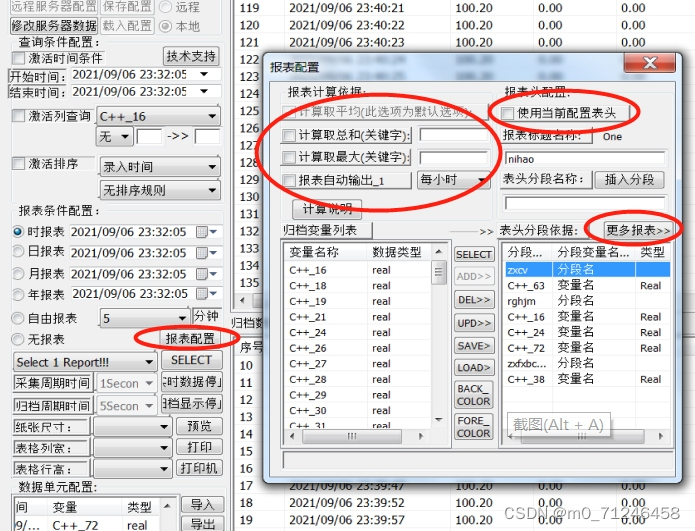
Task: Click 插入分段 button
Action: click(629, 180)
